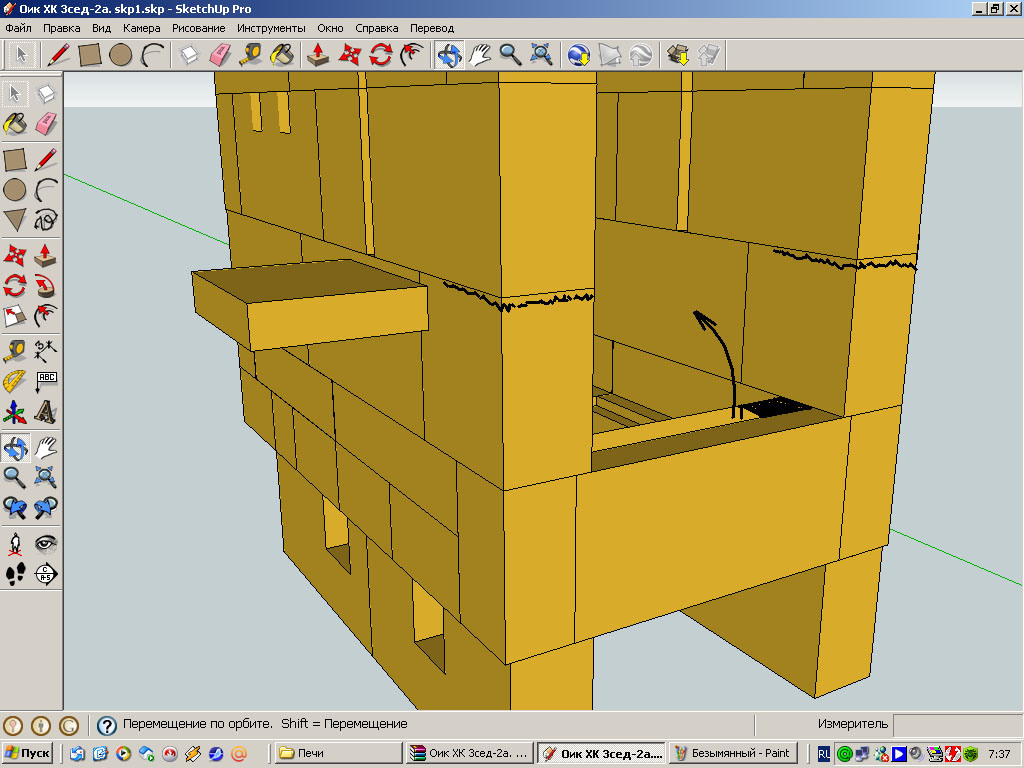Open the Камера menu
Screen dimensions: 1024x768
[x=141, y=28]
